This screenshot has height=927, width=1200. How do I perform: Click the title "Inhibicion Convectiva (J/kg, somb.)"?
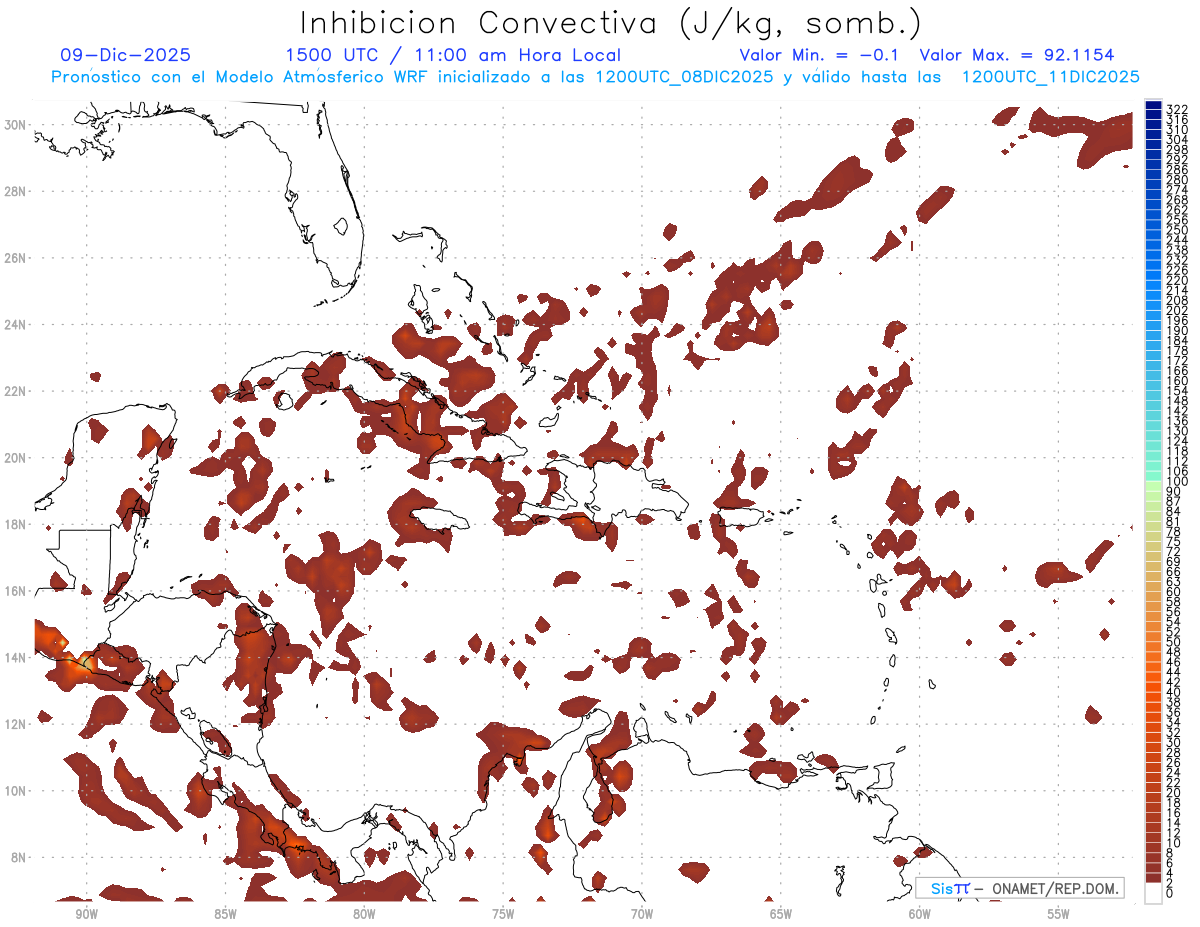[x=611, y=23]
